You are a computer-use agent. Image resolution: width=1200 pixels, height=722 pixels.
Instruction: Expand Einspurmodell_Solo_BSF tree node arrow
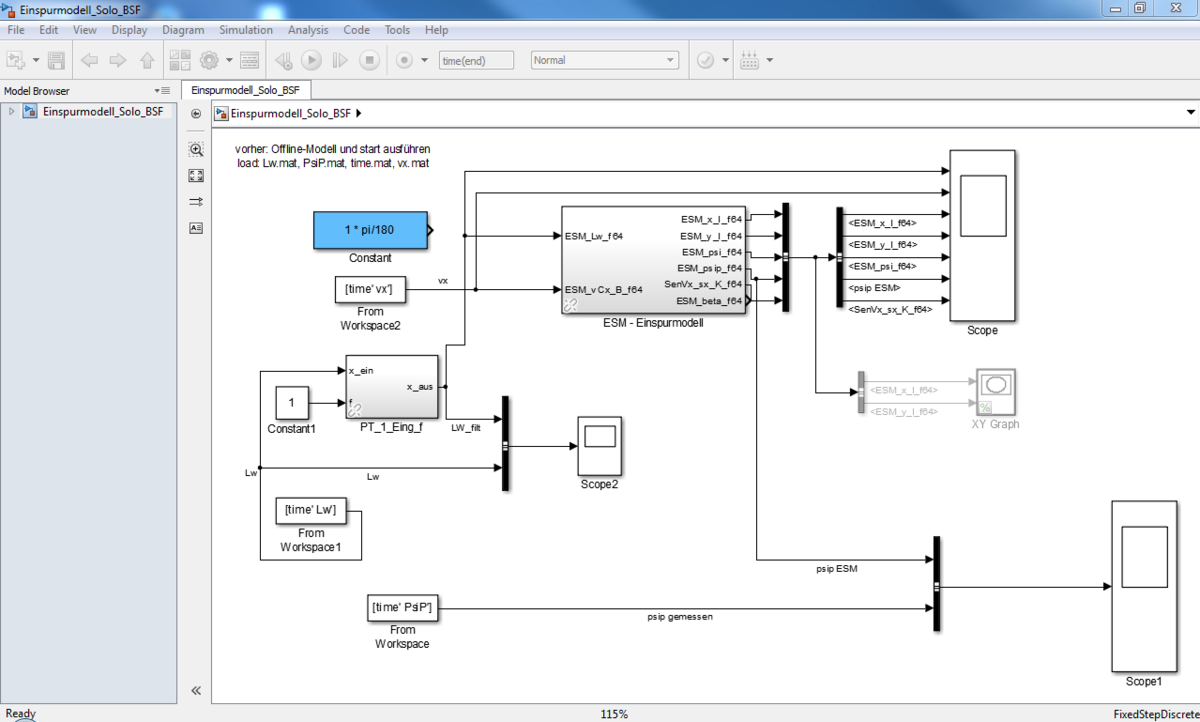pos(12,112)
